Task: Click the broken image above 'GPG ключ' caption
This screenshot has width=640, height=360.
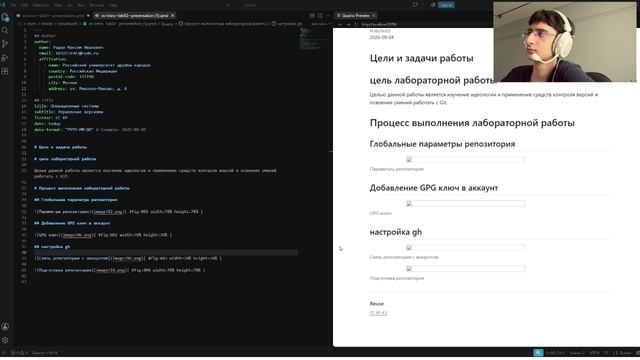Action: (466, 204)
